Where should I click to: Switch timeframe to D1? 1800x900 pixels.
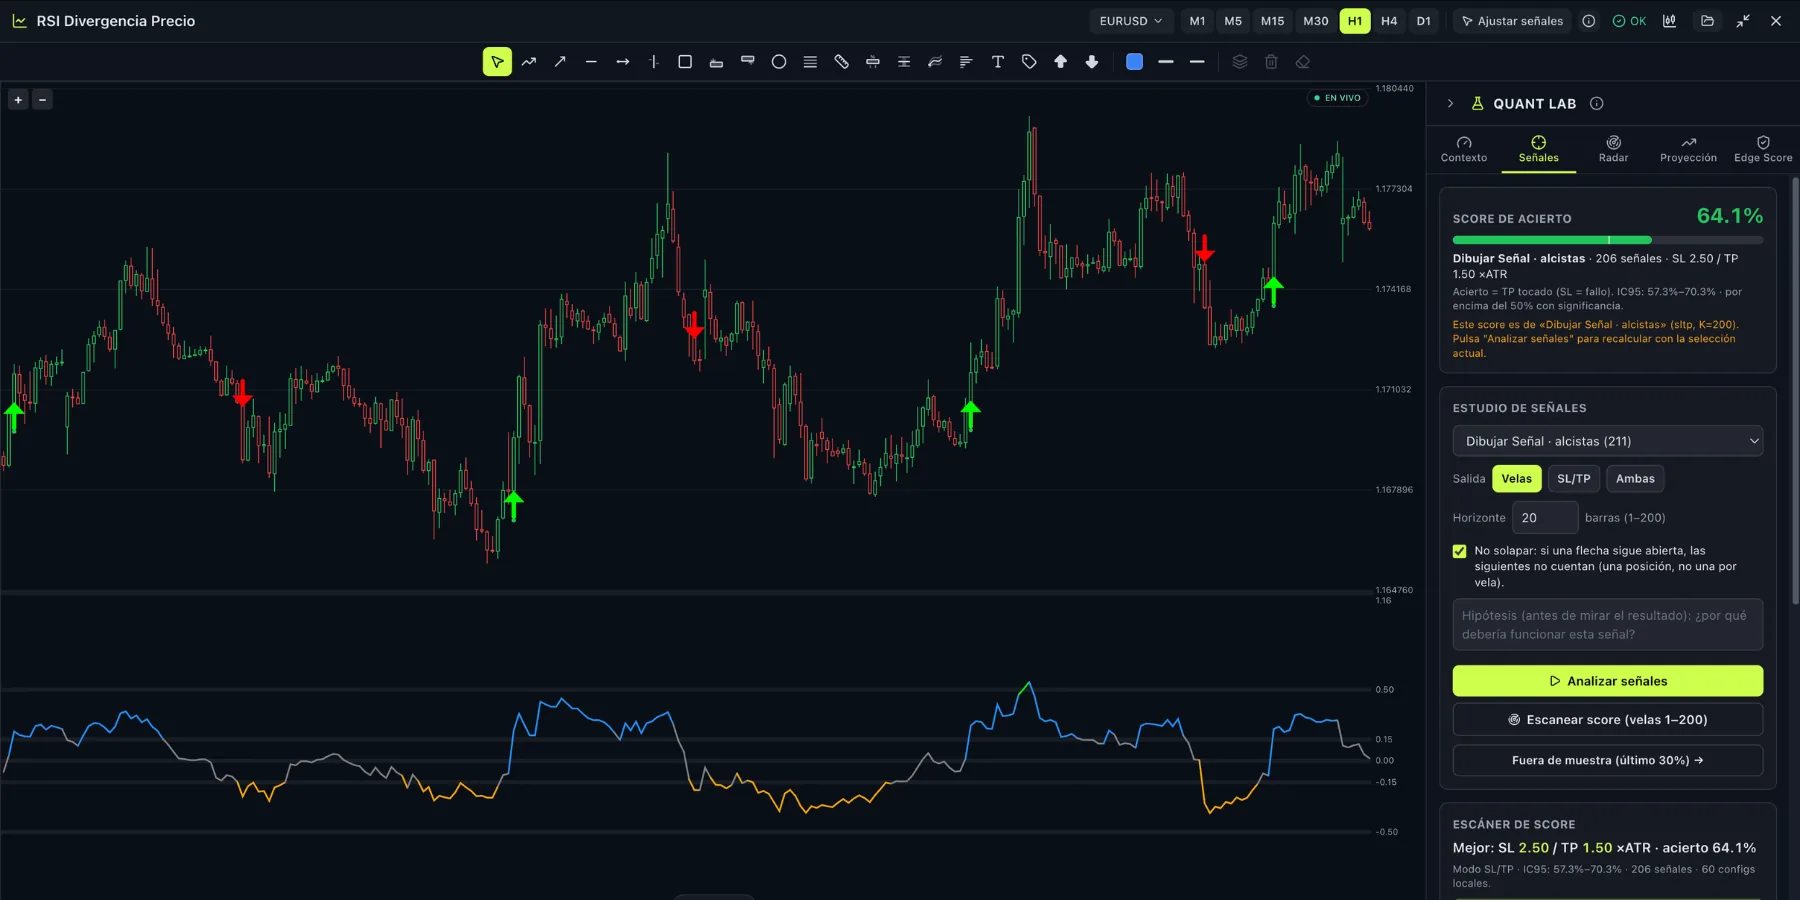click(1423, 21)
